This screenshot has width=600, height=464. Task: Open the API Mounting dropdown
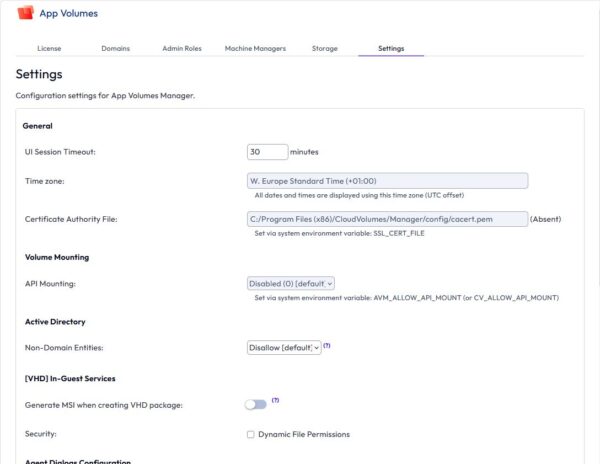click(291, 283)
